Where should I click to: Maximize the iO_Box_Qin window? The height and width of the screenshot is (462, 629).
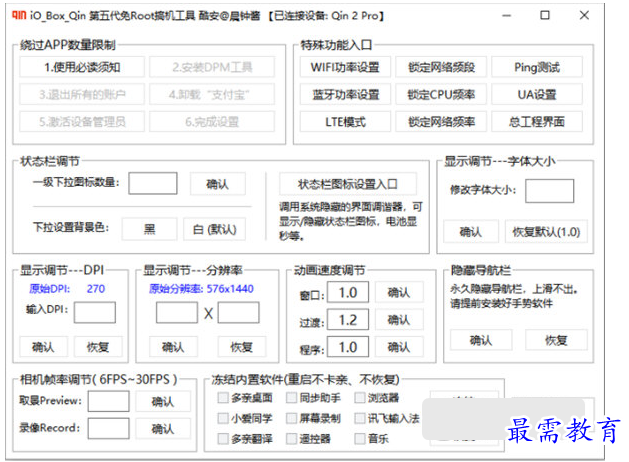tap(545, 15)
